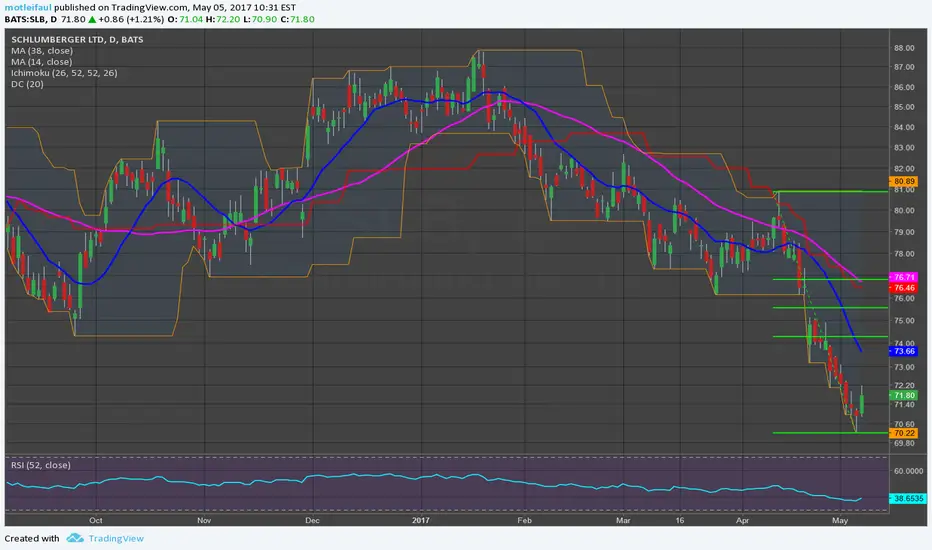Click the 16 label on time axis
The width and height of the screenshot is (932, 550).
pyautogui.click(x=680, y=520)
